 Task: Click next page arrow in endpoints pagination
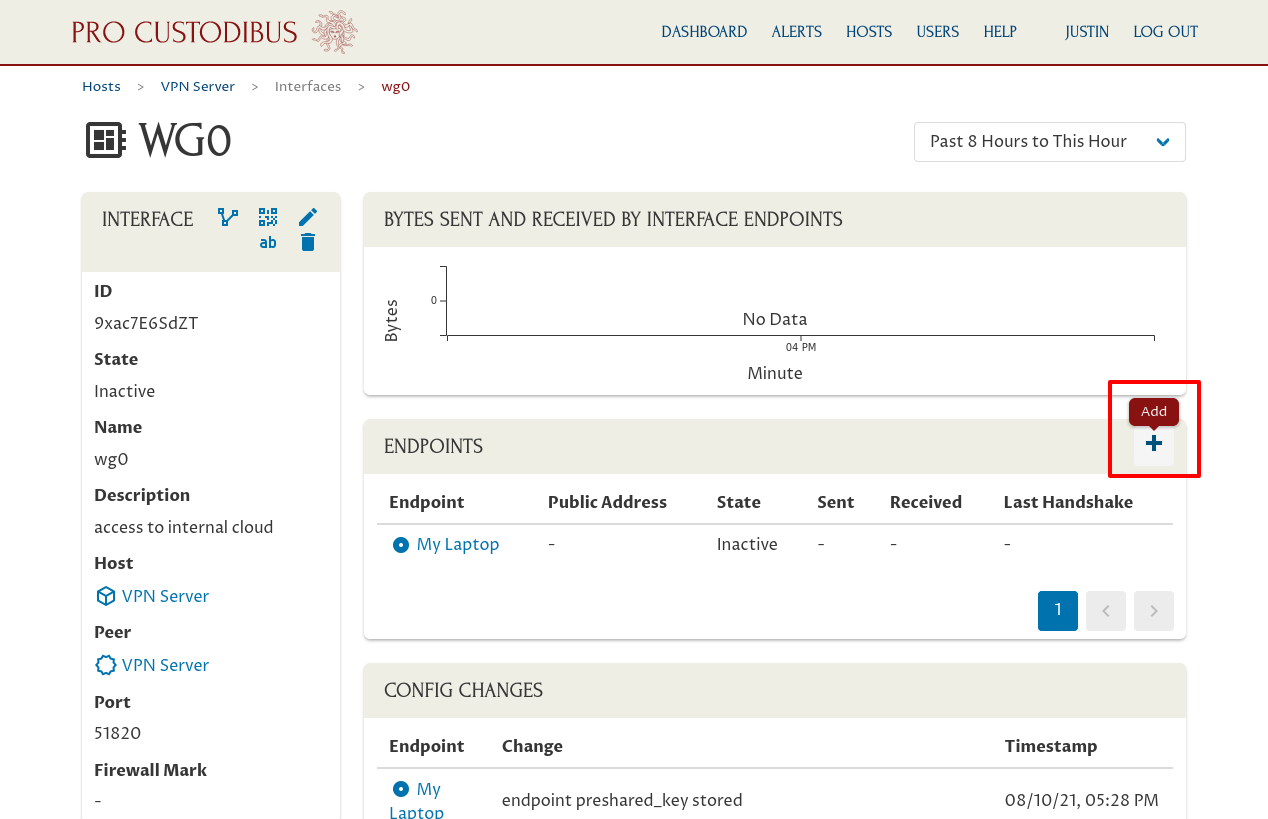tap(1154, 611)
